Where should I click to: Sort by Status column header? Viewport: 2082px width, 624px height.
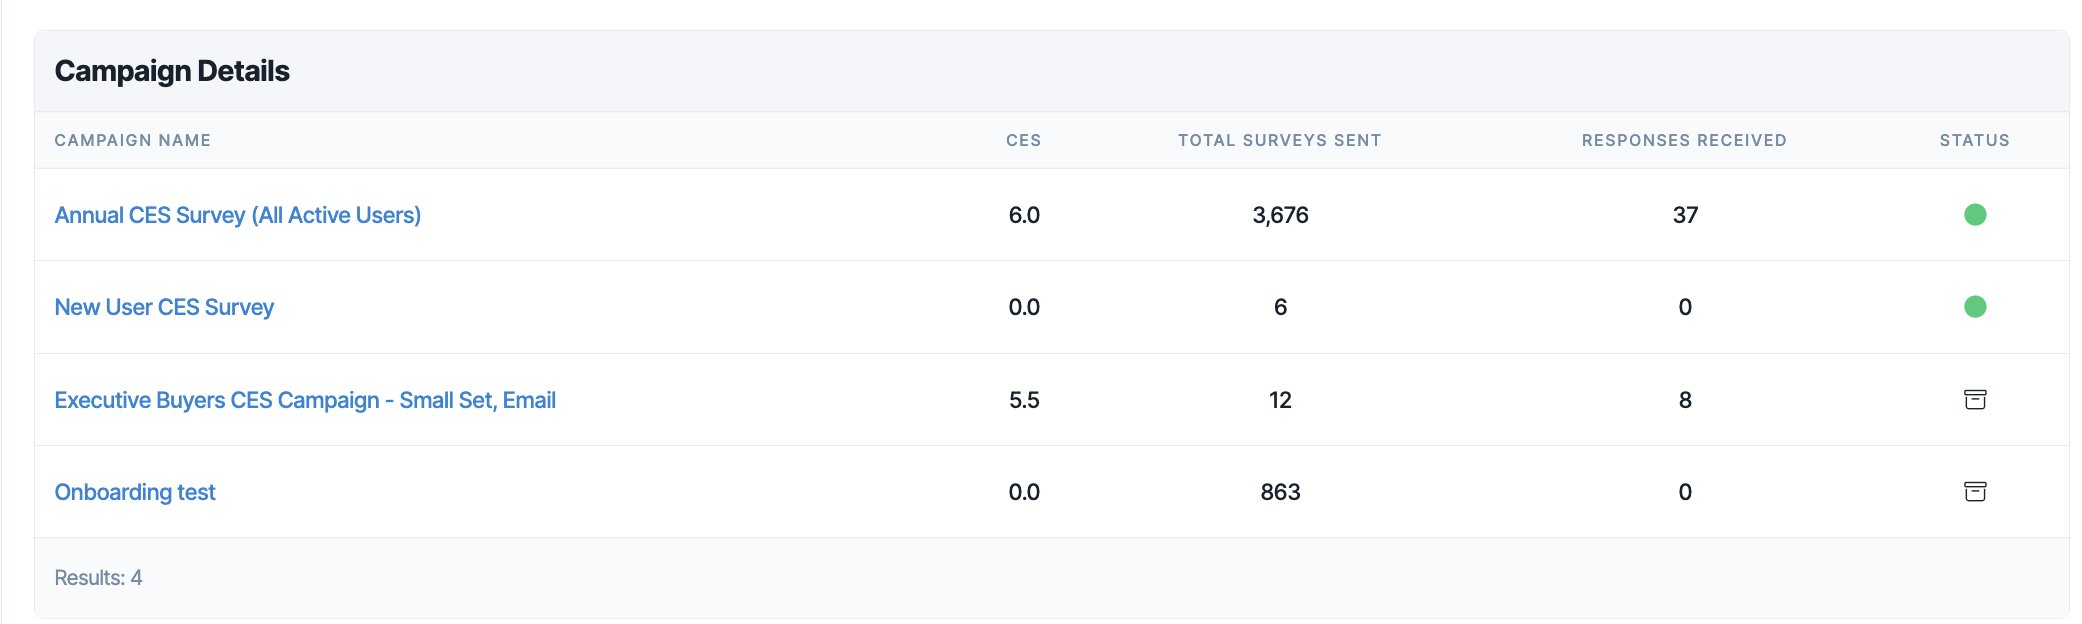coord(1975,140)
